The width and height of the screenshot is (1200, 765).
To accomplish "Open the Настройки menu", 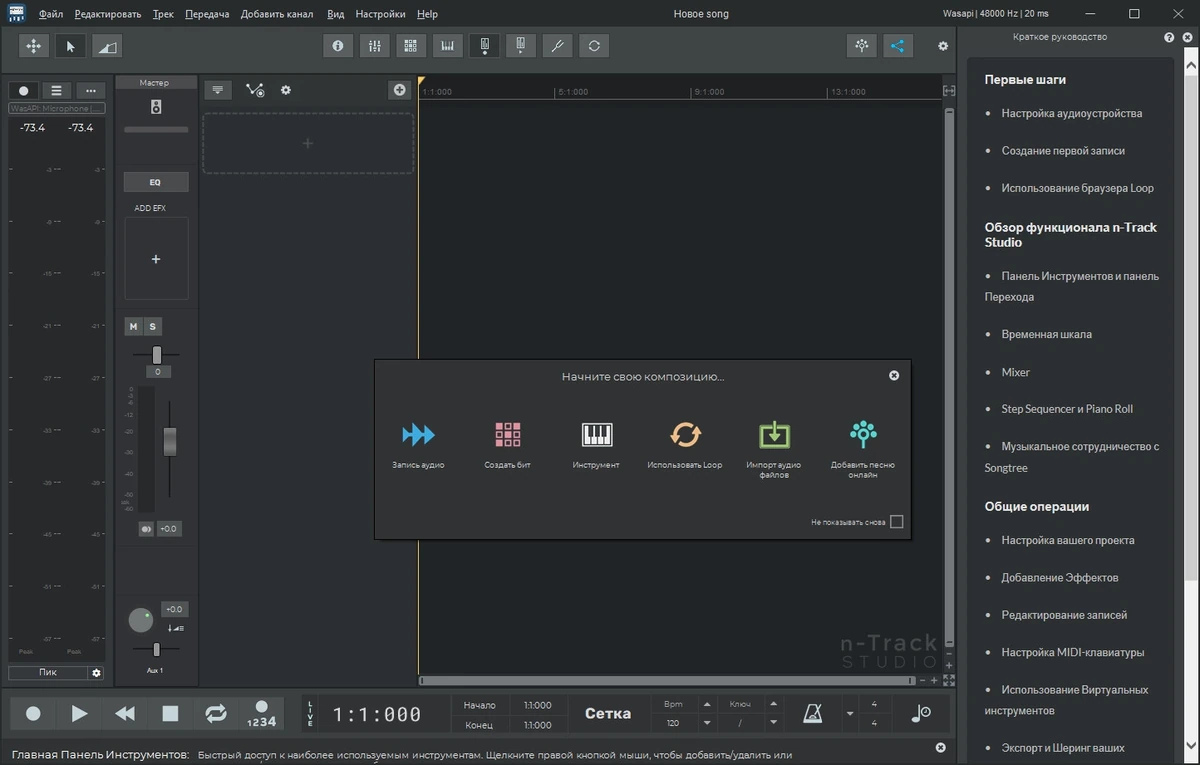I will 380,14.
